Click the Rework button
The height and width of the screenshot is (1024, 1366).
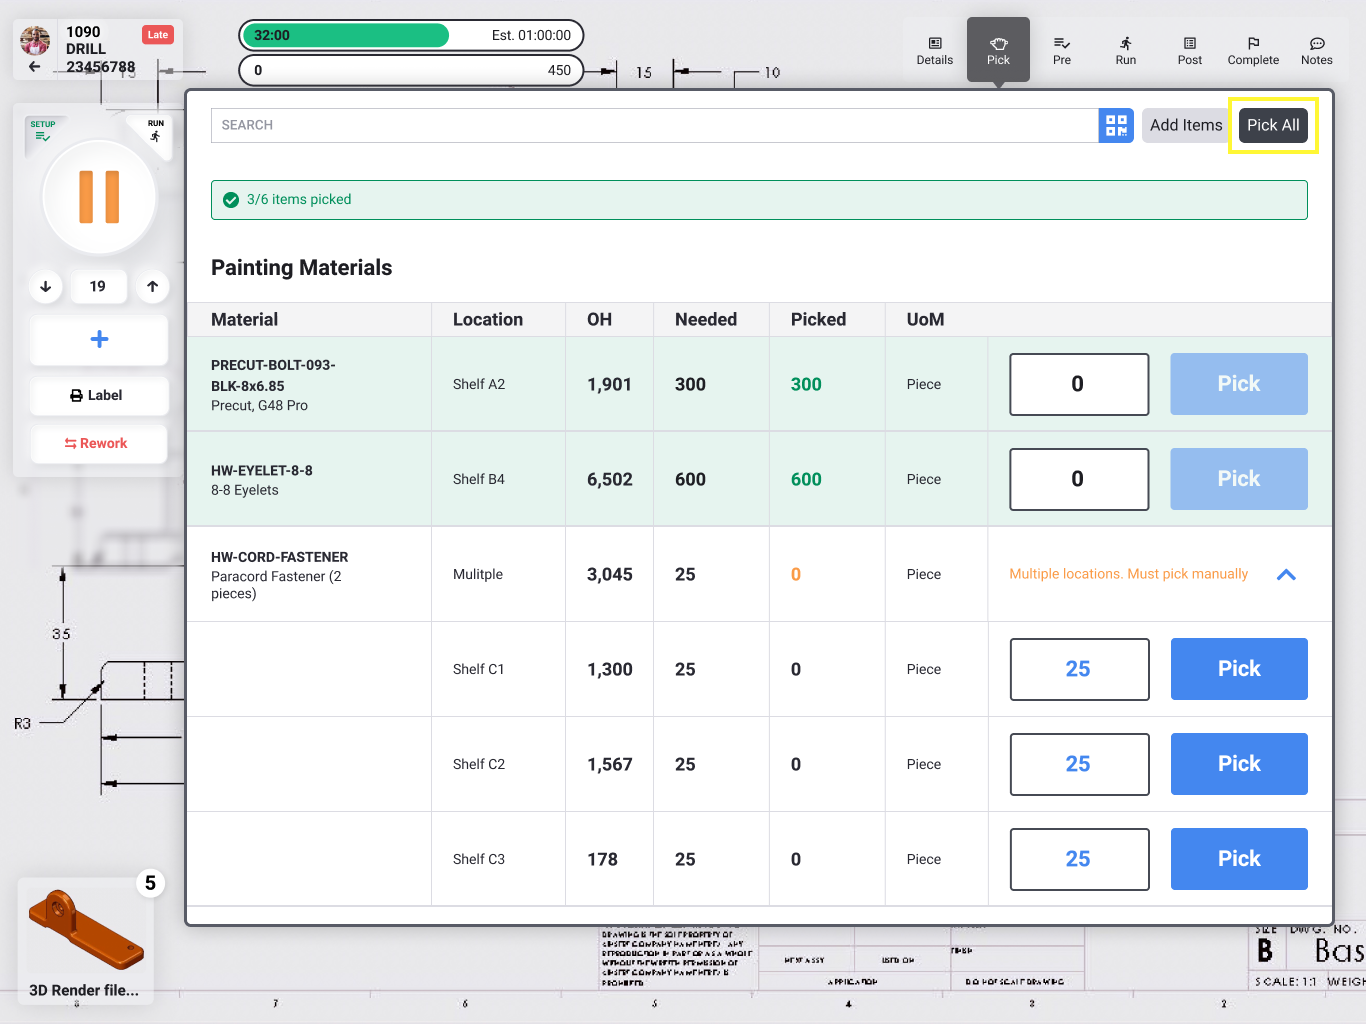[98, 443]
